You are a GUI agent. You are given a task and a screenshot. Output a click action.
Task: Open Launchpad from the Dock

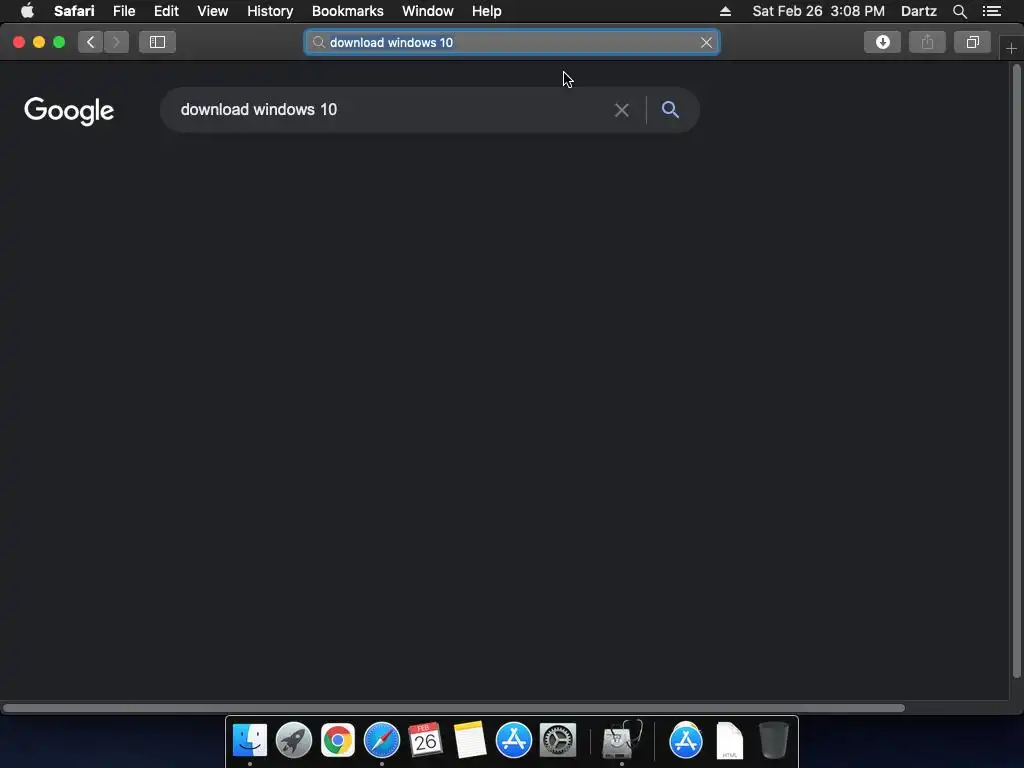(x=294, y=741)
